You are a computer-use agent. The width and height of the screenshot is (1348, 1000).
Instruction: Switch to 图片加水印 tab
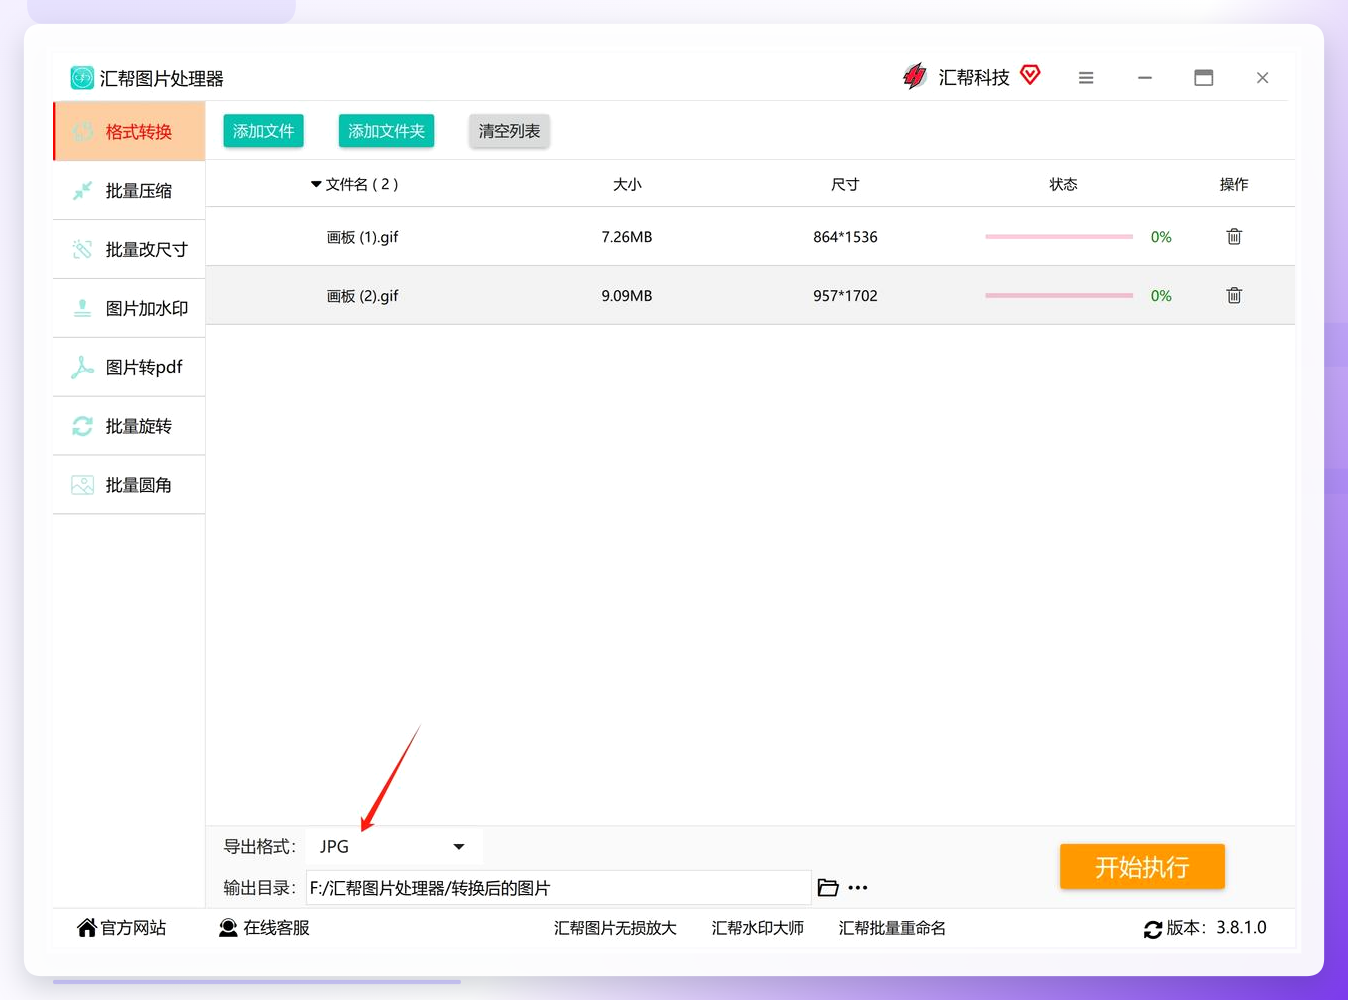point(129,308)
